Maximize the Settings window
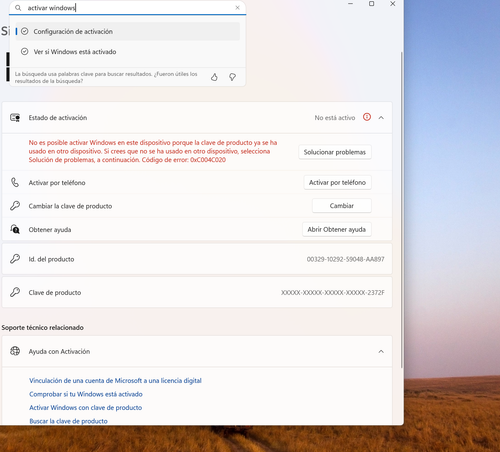This screenshot has width=500, height=452. tap(371, 4)
